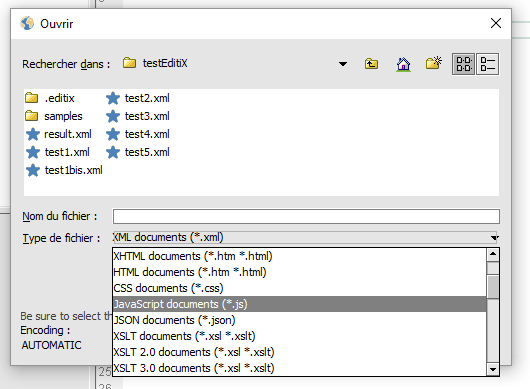Screen dimensions: 530x389
Task: Open the .editix folder
Action: click(x=50, y=98)
